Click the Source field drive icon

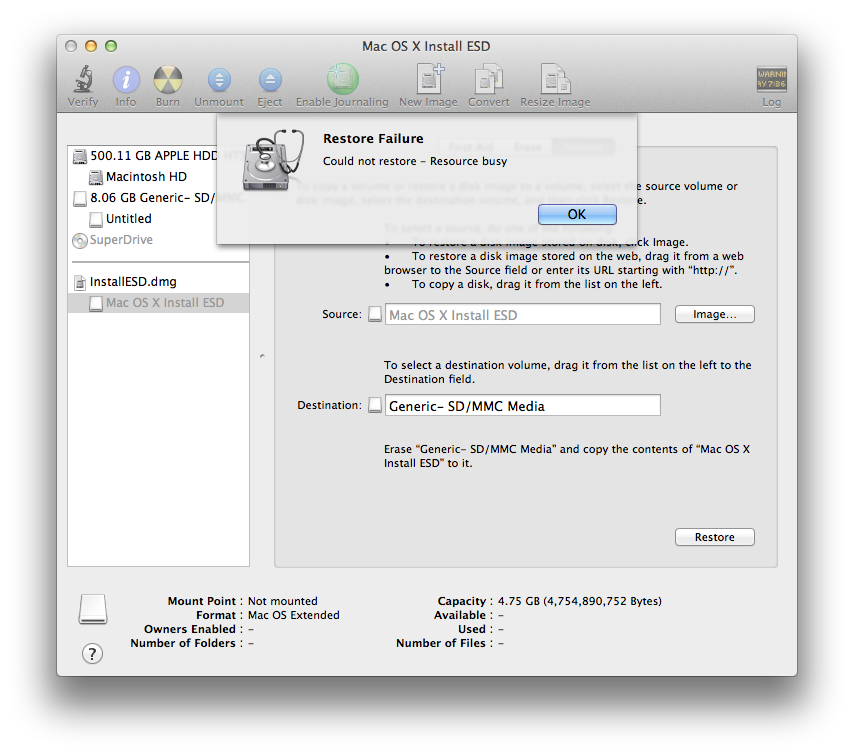[375, 314]
